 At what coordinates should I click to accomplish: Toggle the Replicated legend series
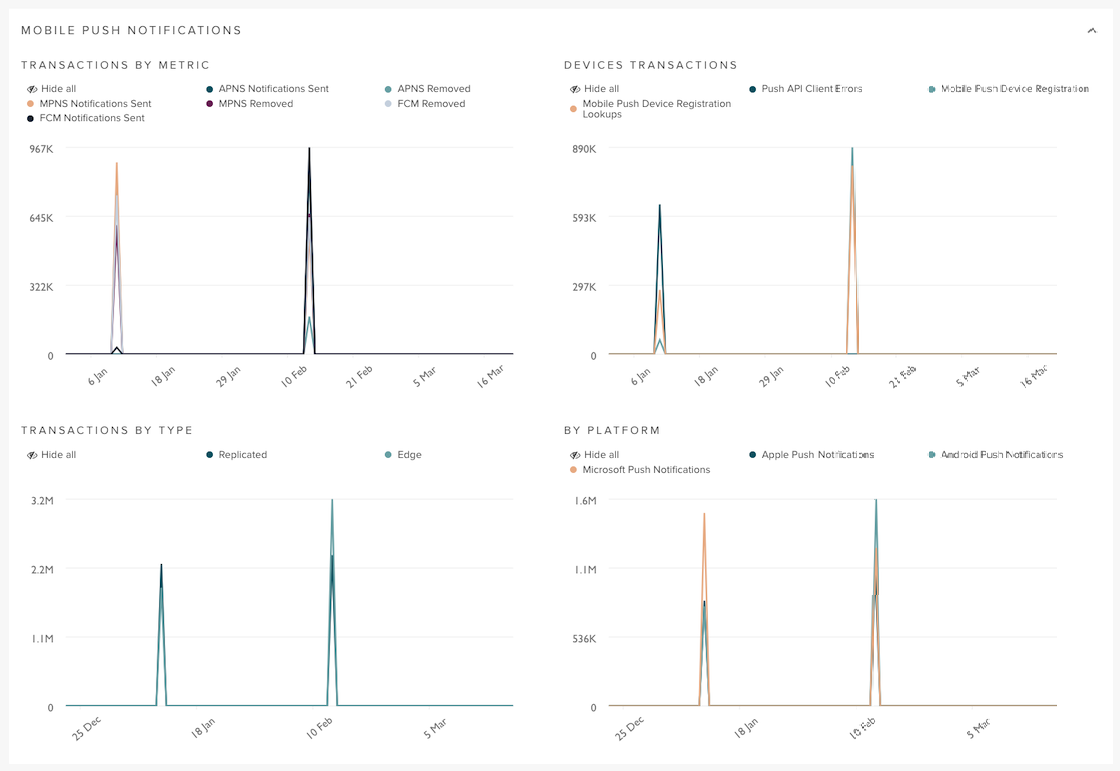point(236,454)
